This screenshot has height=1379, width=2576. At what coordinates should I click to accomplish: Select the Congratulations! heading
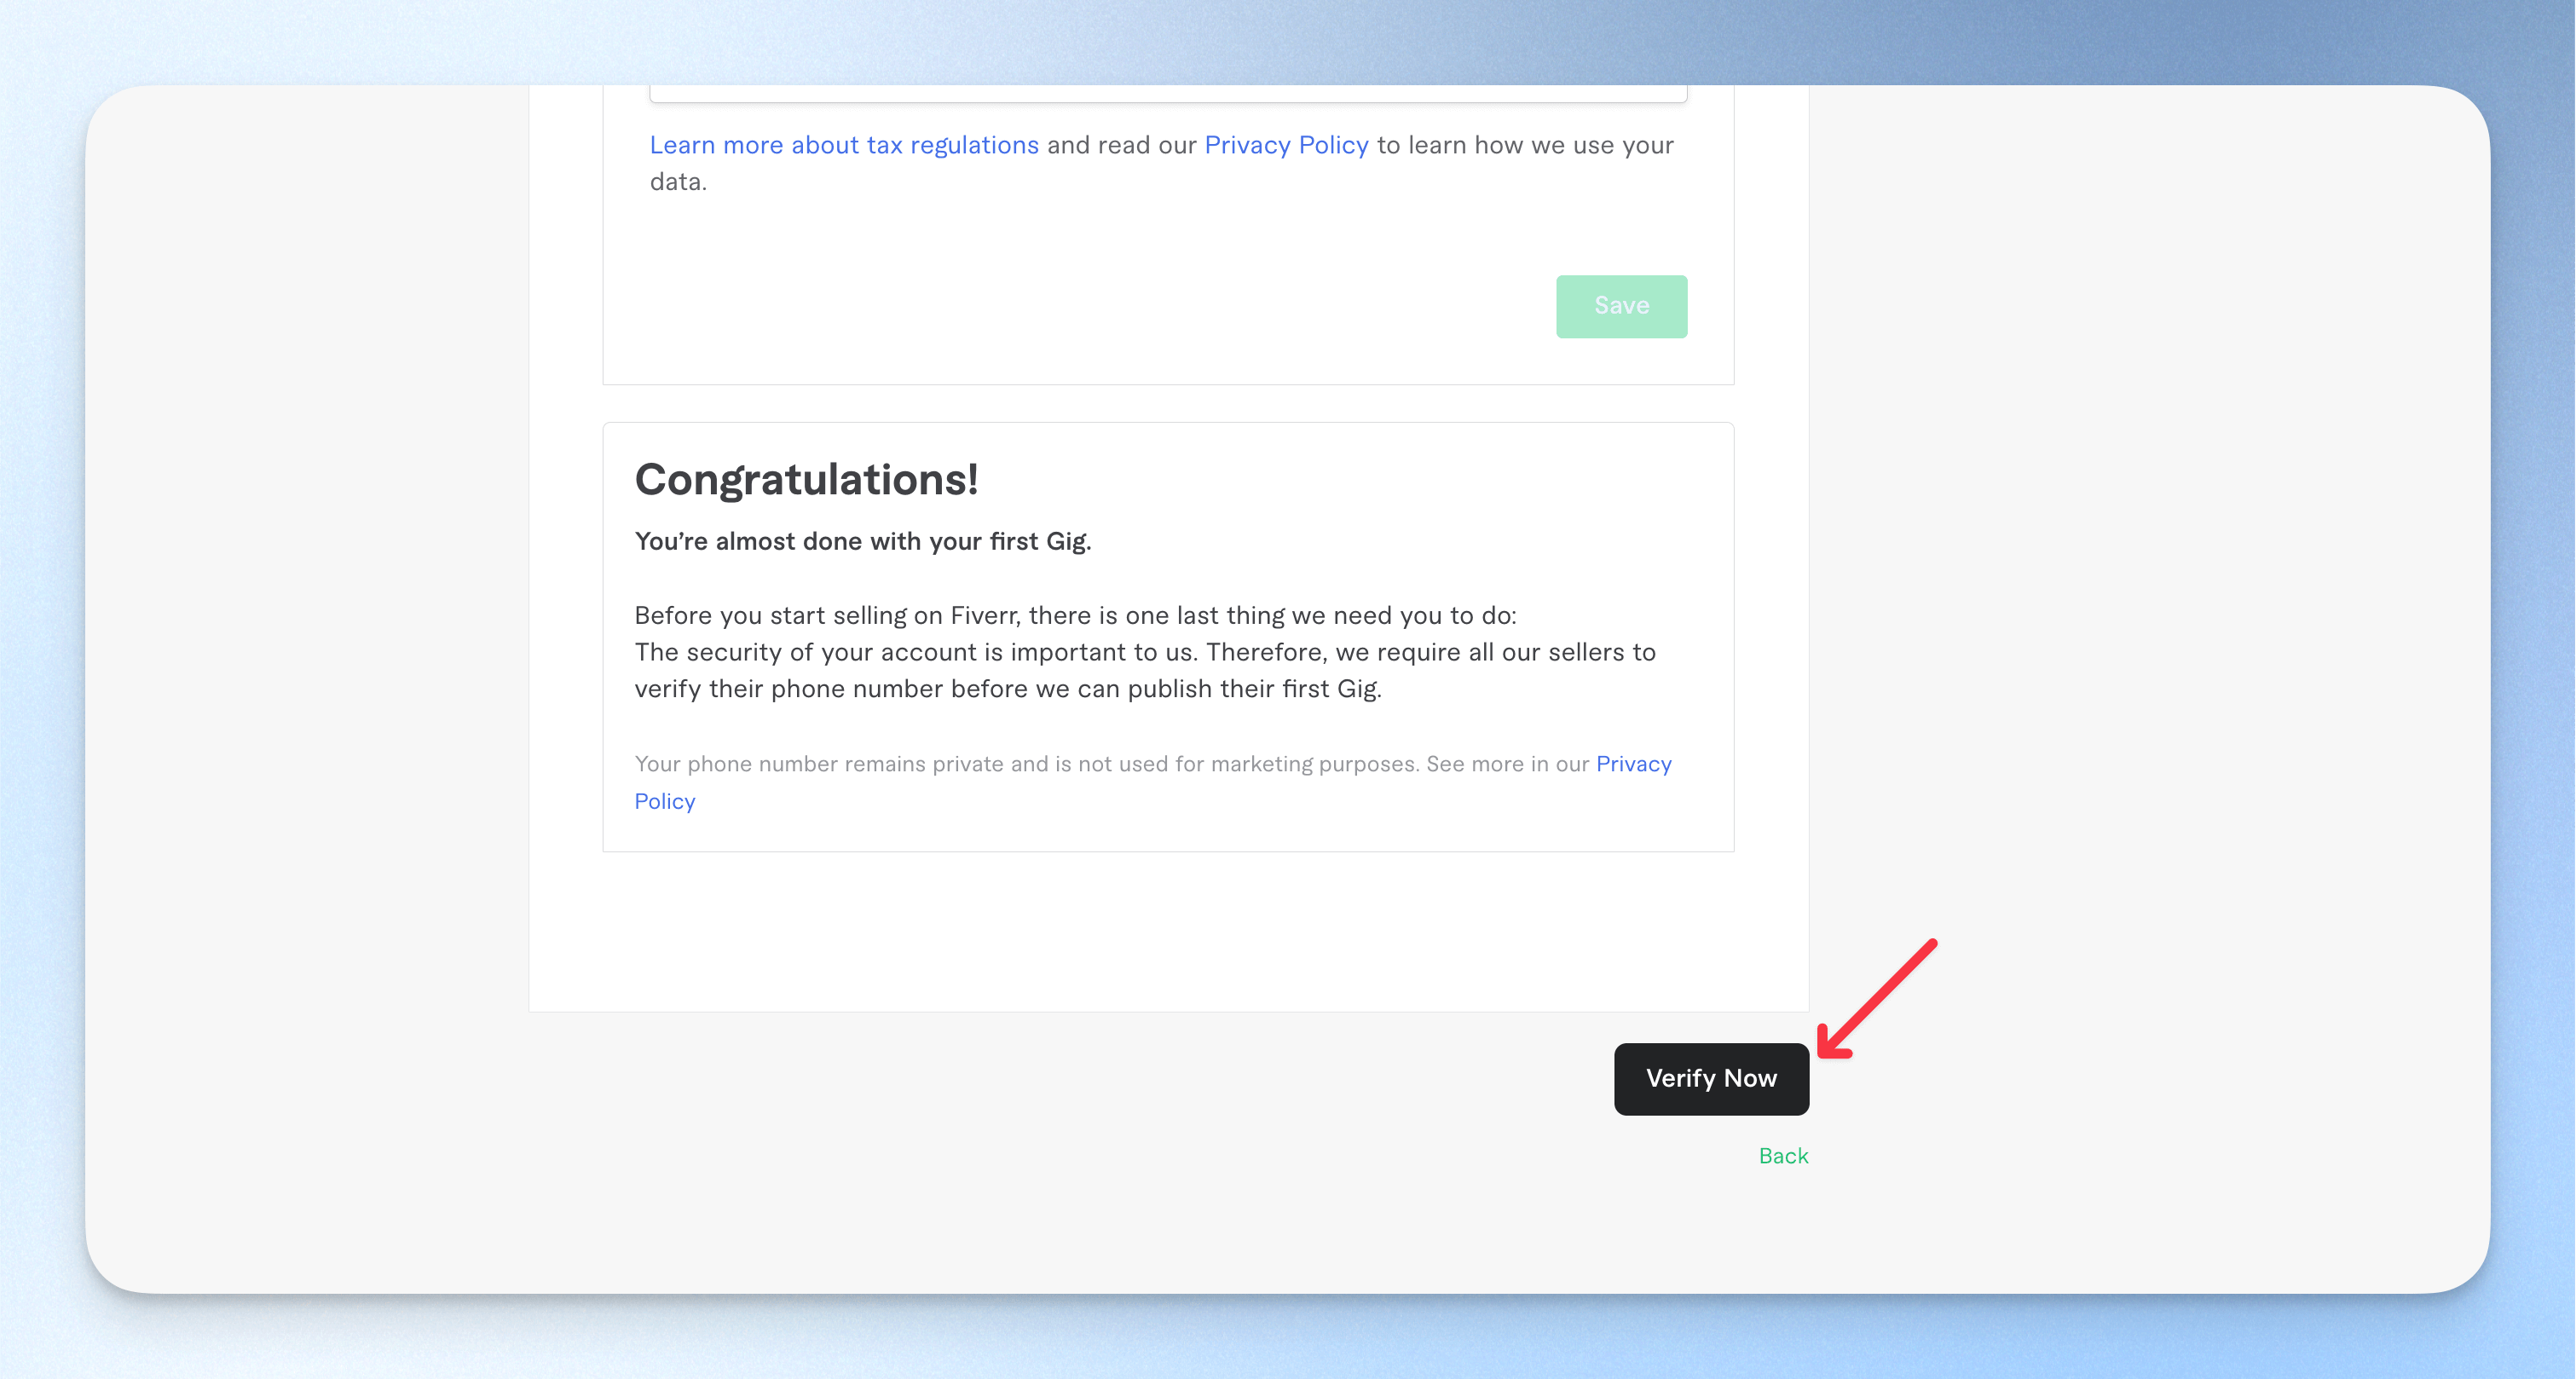(806, 480)
